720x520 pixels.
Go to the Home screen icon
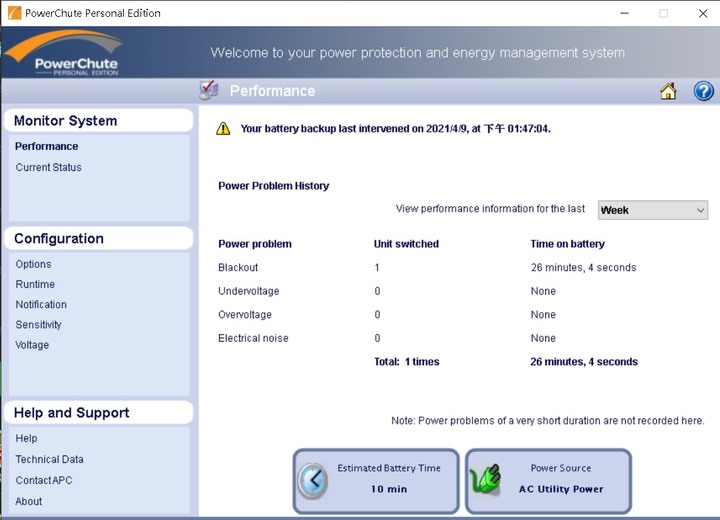click(x=668, y=91)
